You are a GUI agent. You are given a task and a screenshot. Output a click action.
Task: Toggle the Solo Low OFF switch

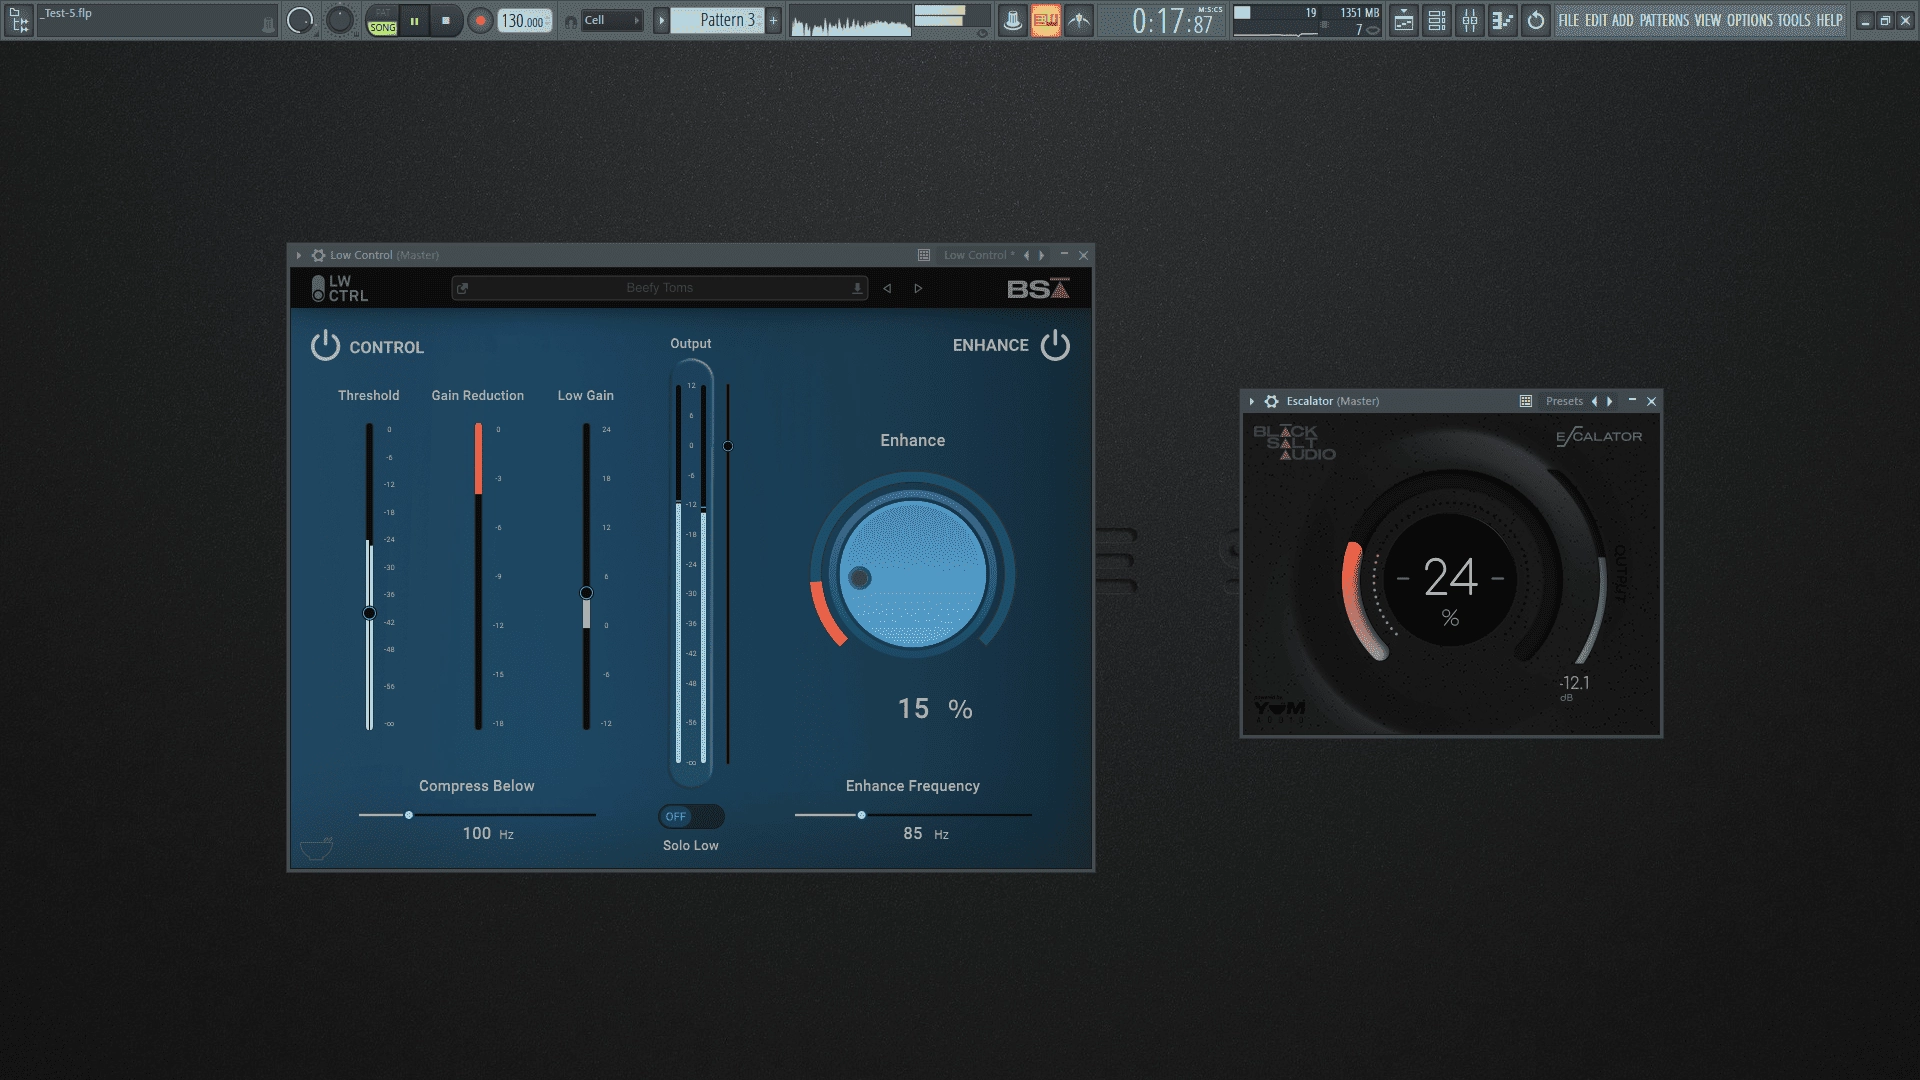pos(691,816)
